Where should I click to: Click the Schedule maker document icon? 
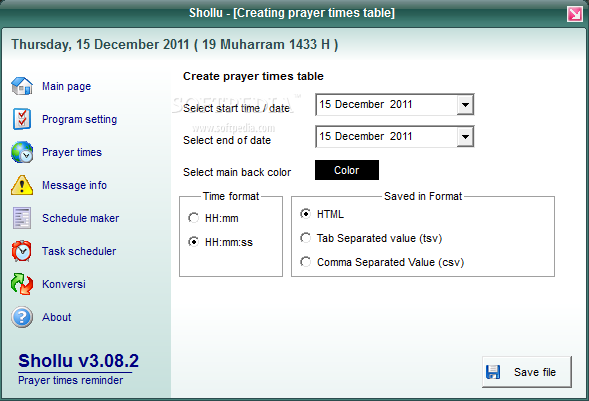click(22, 218)
